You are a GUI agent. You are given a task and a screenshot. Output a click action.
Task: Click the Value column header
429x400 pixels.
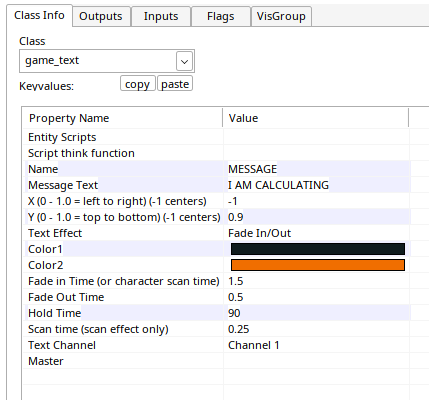tap(316, 118)
